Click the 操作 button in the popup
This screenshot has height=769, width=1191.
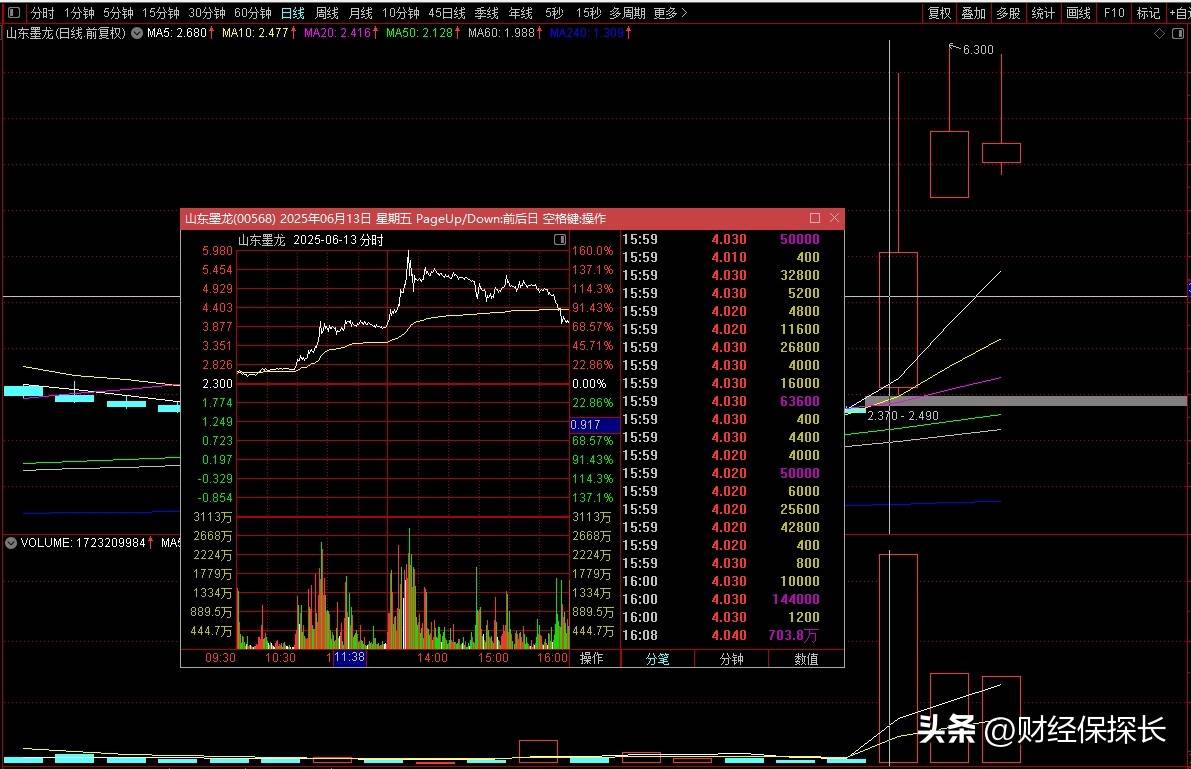(x=591, y=658)
